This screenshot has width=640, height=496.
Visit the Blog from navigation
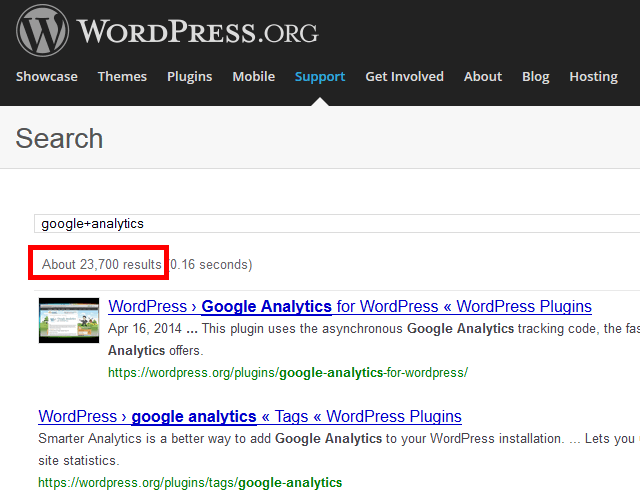click(x=536, y=77)
